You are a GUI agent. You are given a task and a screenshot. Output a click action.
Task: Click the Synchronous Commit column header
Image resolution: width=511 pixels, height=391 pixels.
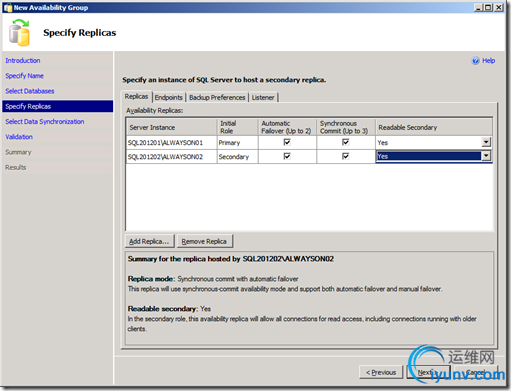coord(346,127)
